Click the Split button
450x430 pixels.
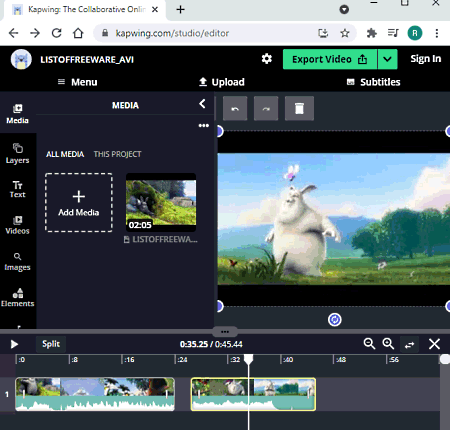(x=51, y=344)
